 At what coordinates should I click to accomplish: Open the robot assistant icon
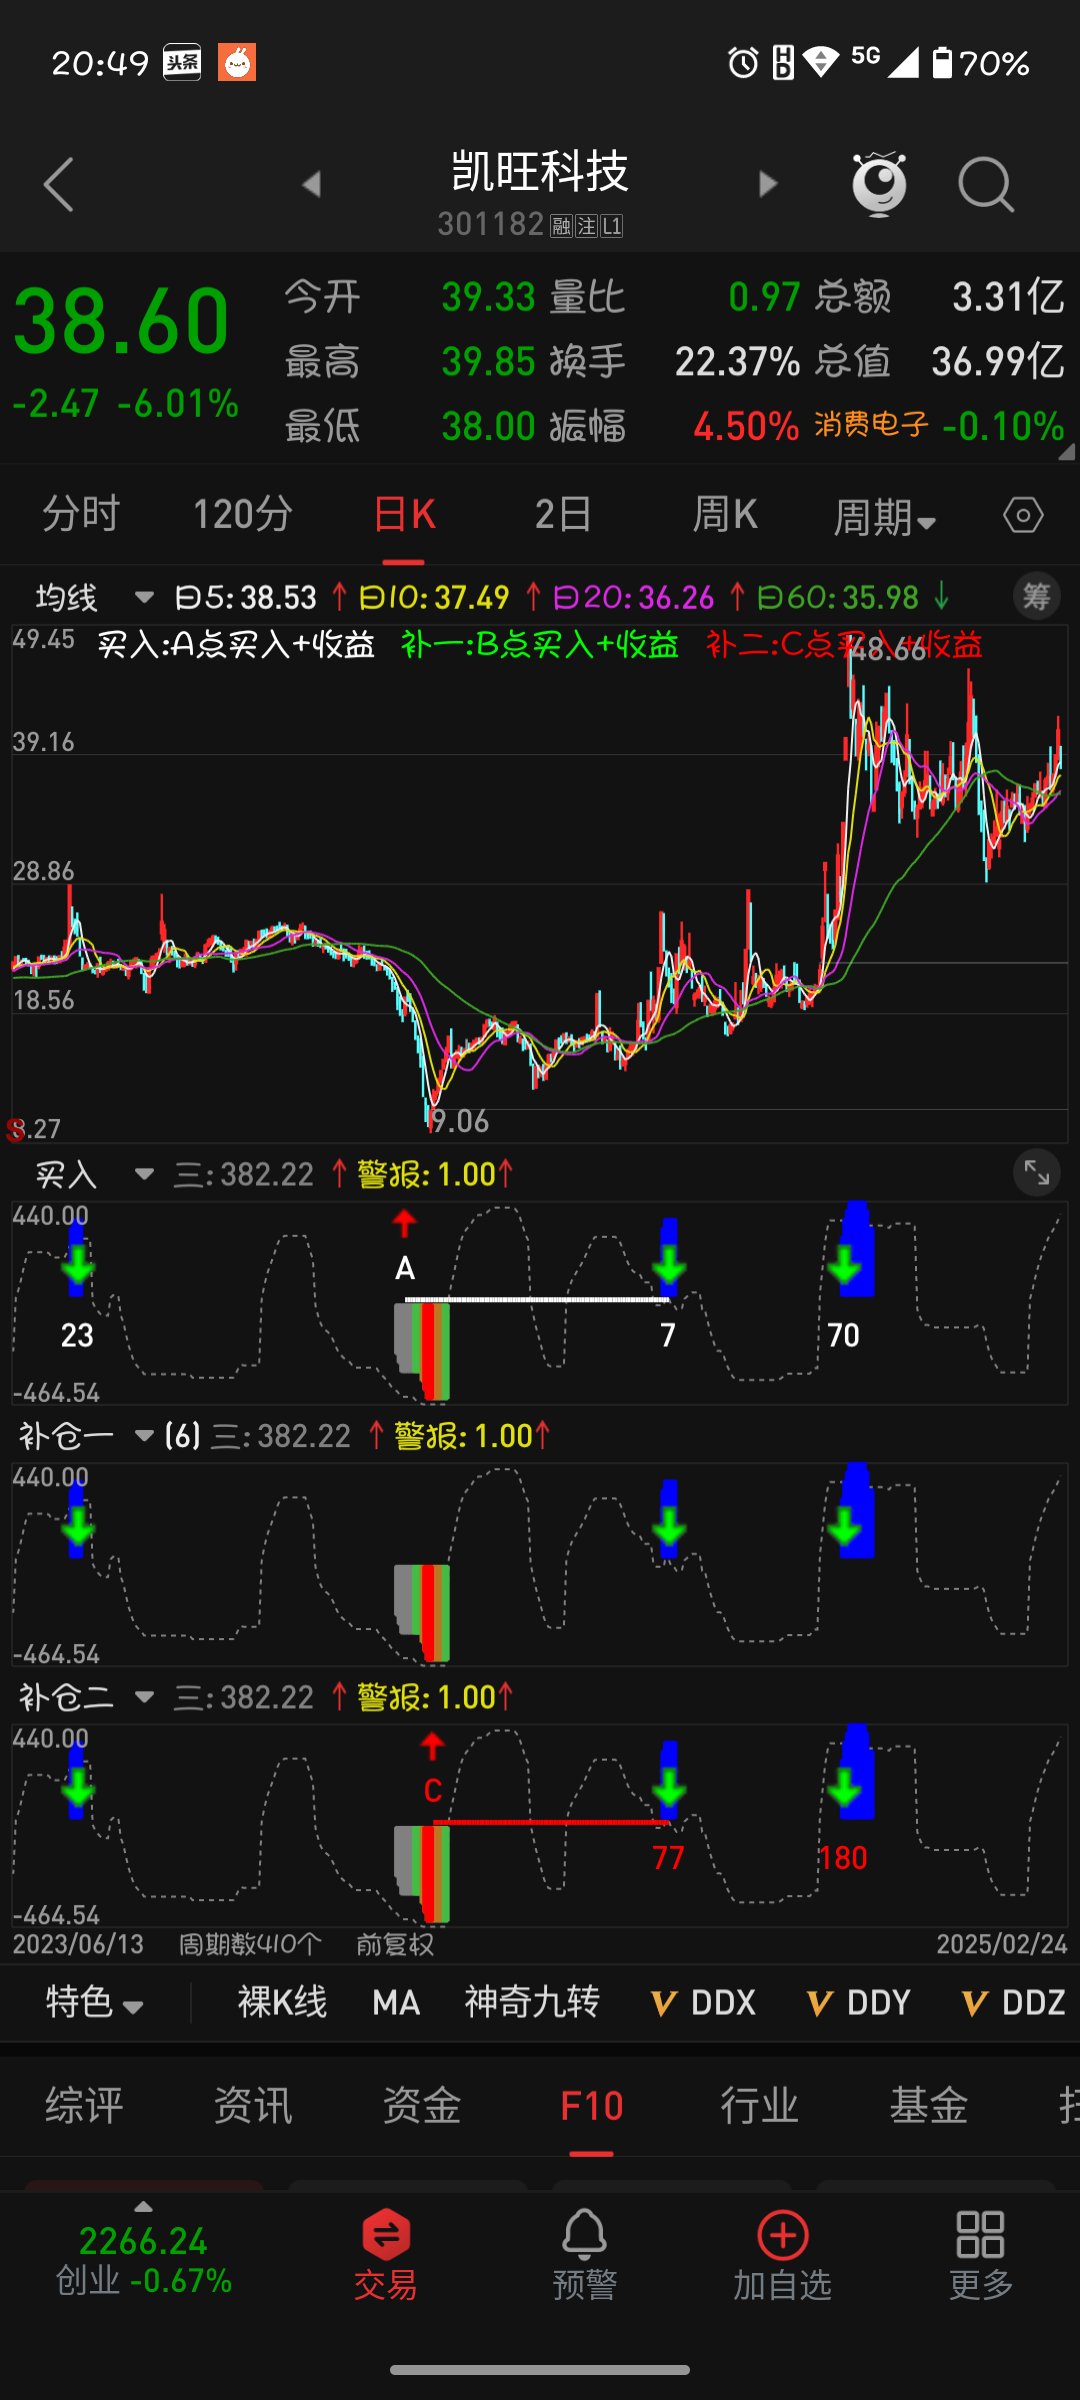click(x=879, y=184)
